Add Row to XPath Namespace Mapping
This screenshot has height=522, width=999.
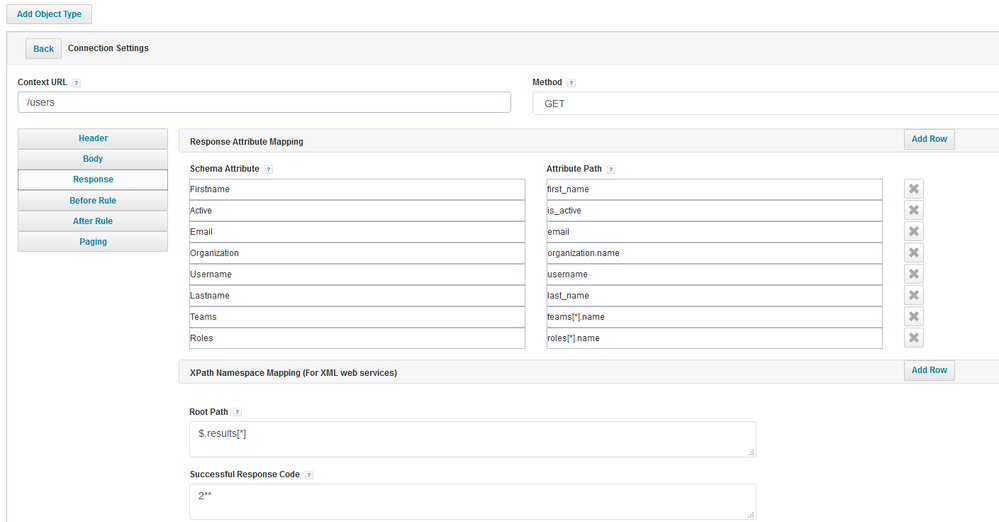(929, 370)
